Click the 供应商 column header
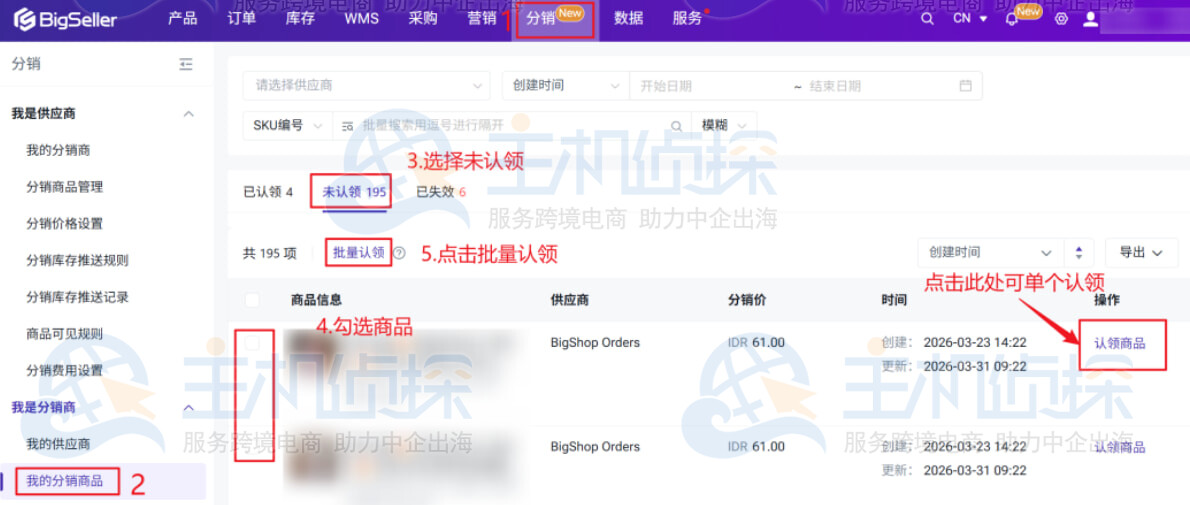 pyautogui.click(x=569, y=300)
